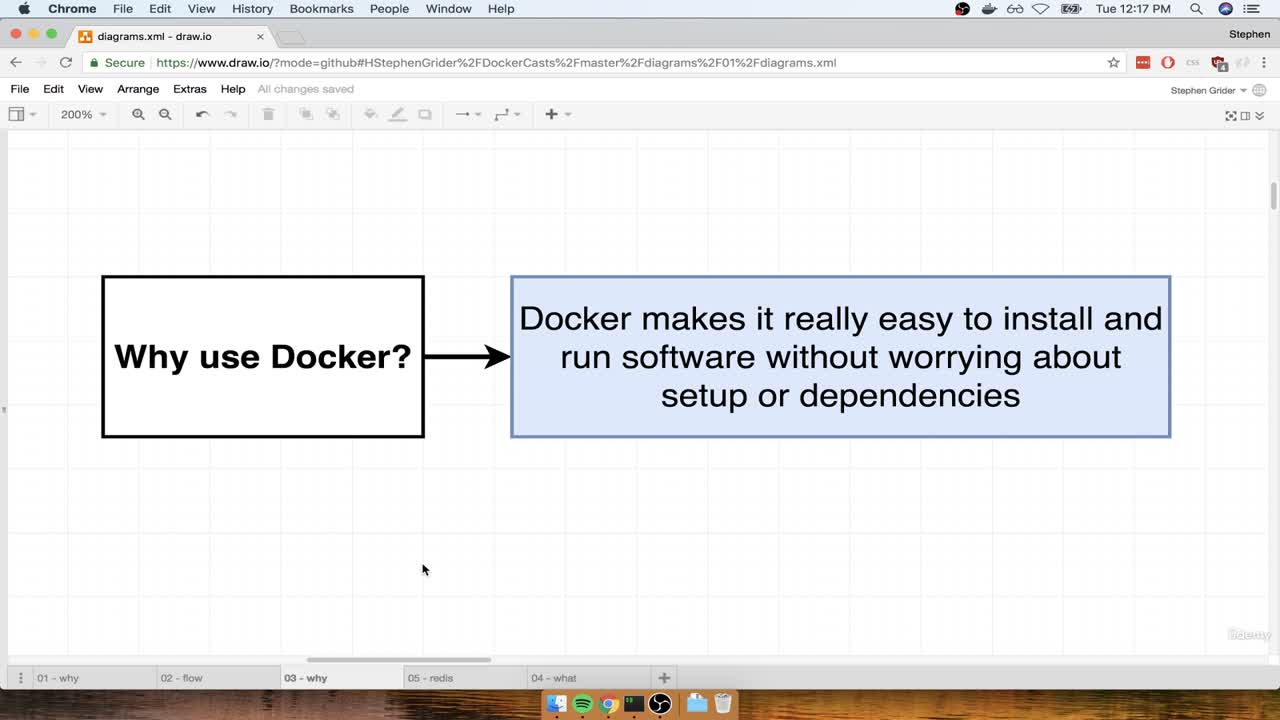Undo the last change

(202, 114)
